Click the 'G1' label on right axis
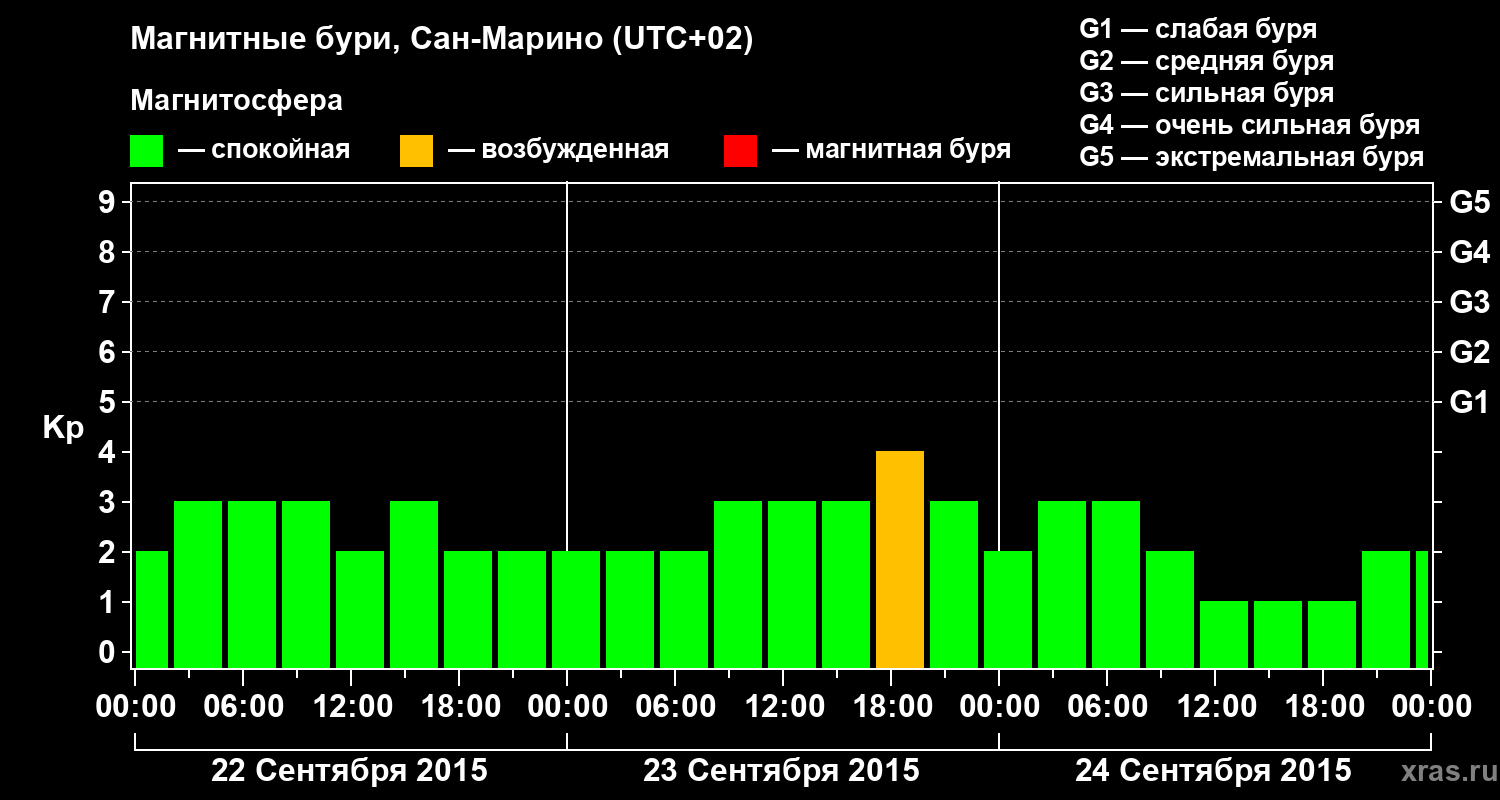Image resolution: width=1500 pixels, height=800 pixels. pyautogui.click(x=1469, y=402)
